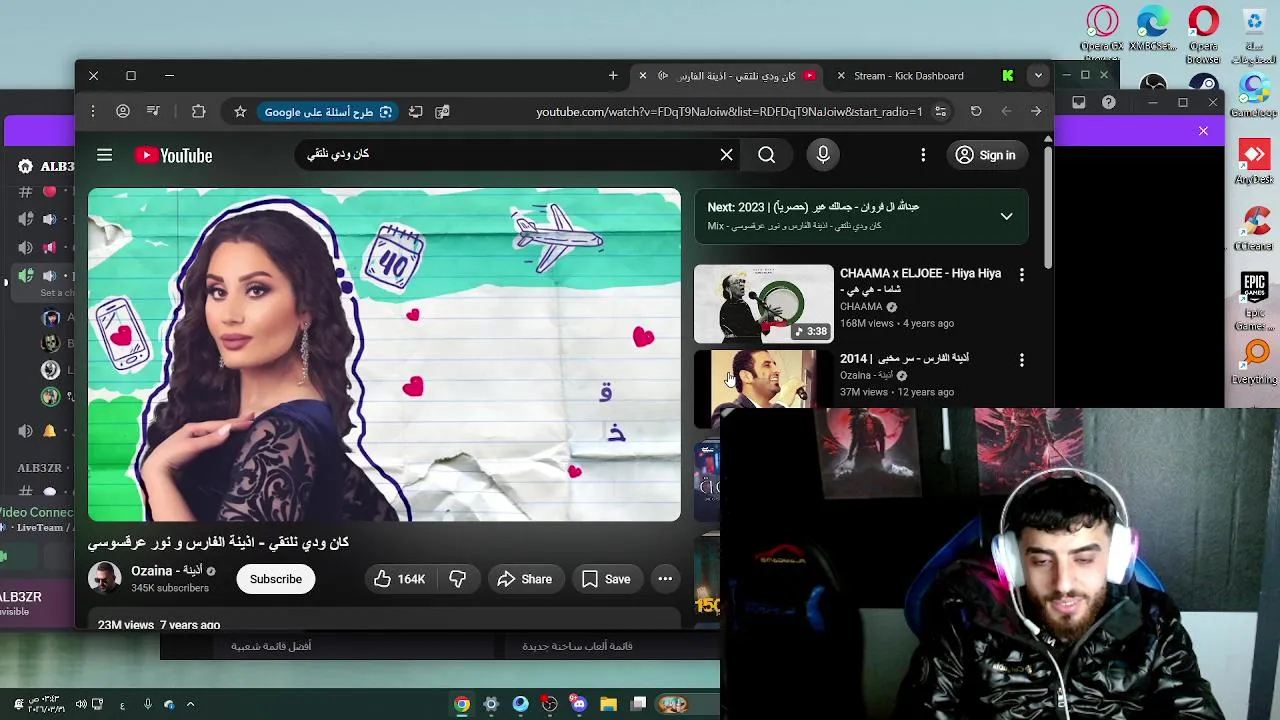The image size is (1280, 720).
Task: Click the YouTube search magnifier button
Action: click(x=766, y=155)
